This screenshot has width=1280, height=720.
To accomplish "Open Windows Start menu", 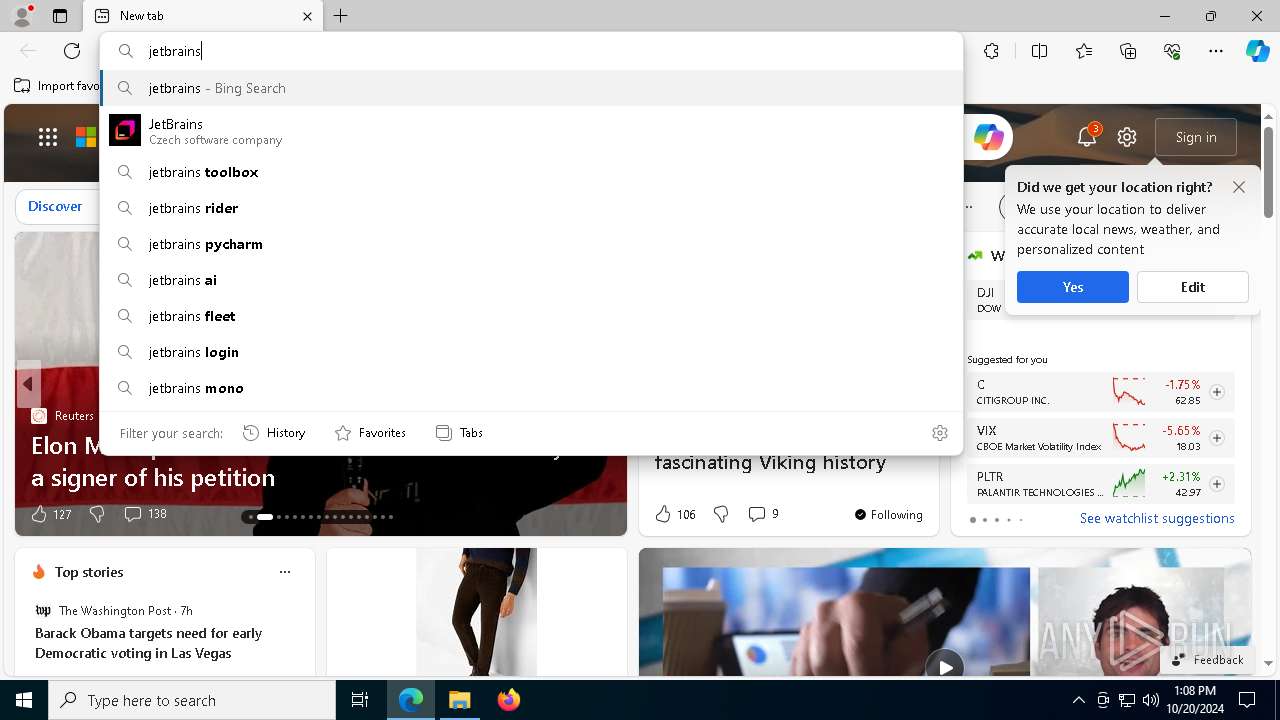I will pyautogui.click(x=24, y=700).
